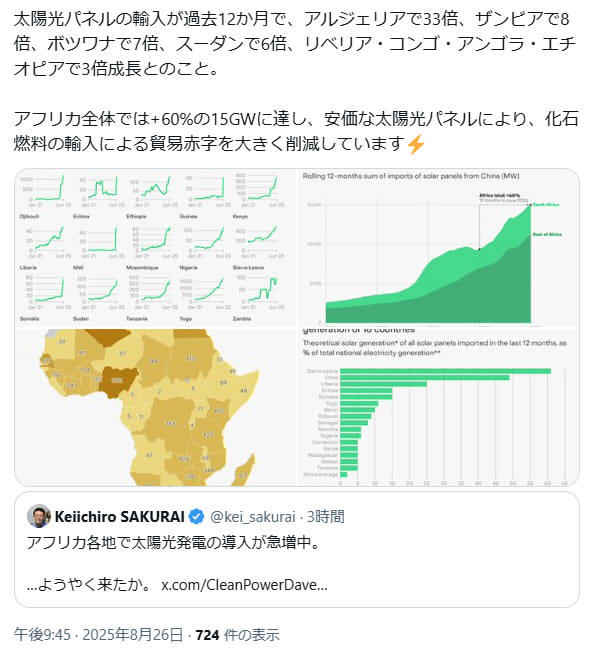The width and height of the screenshot is (594, 656).
Task: Open the Keiichiro SAKURAI display name
Action: pyautogui.click(x=120, y=517)
